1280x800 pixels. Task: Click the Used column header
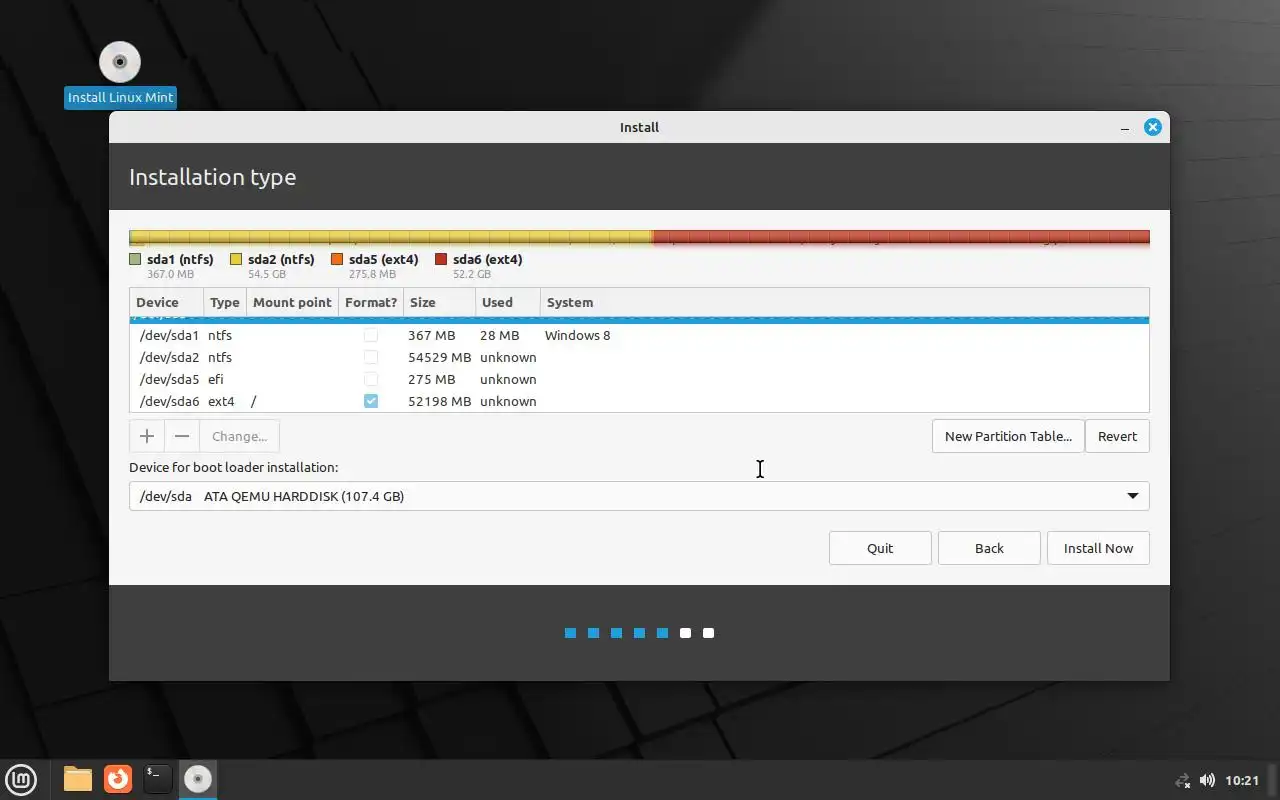coord(508,302)
